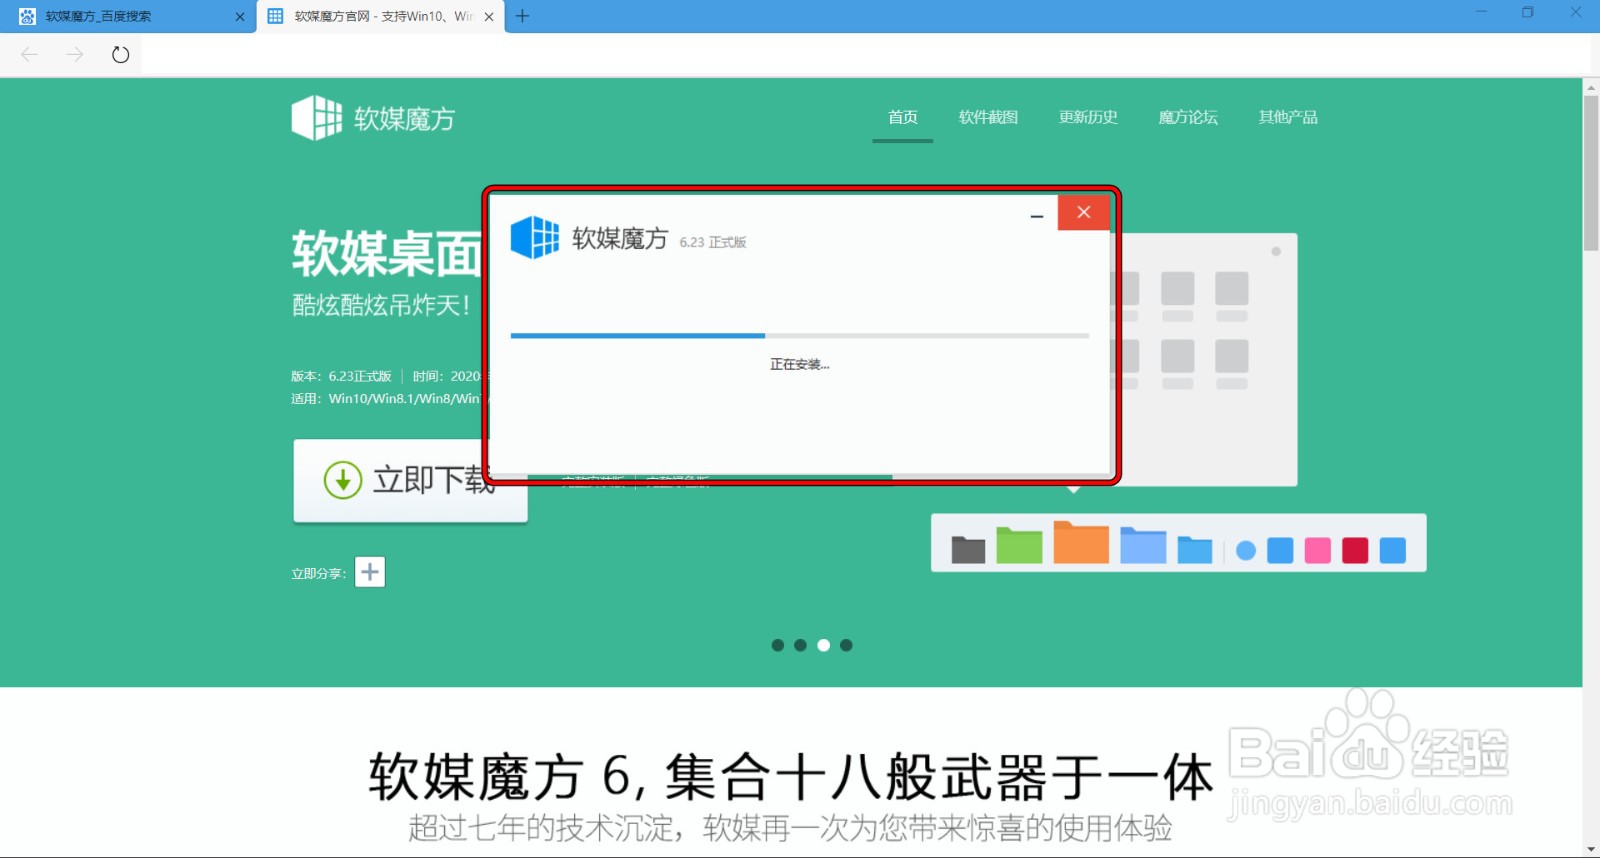
Task: Click the light blue folder icon
Action: click(x=1143, y=545)
